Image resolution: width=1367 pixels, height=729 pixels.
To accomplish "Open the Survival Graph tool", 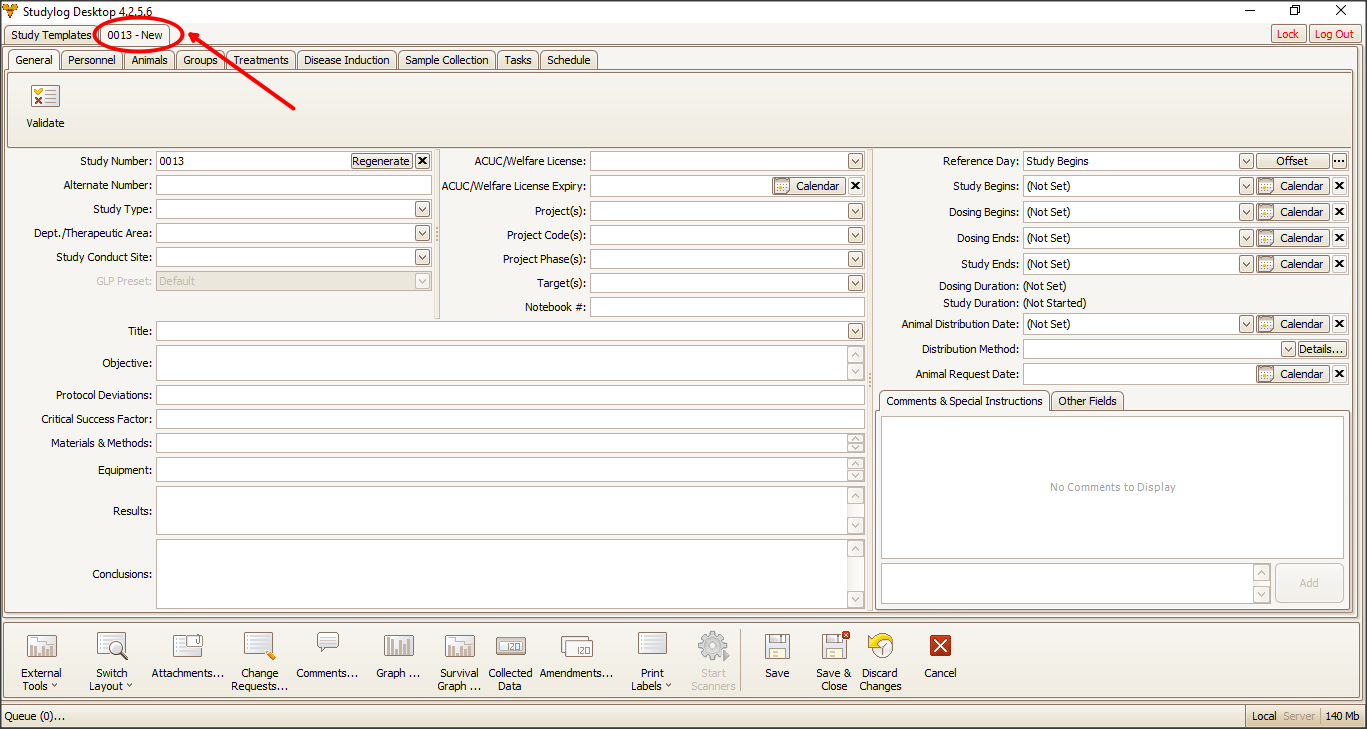I will (460, 661).
